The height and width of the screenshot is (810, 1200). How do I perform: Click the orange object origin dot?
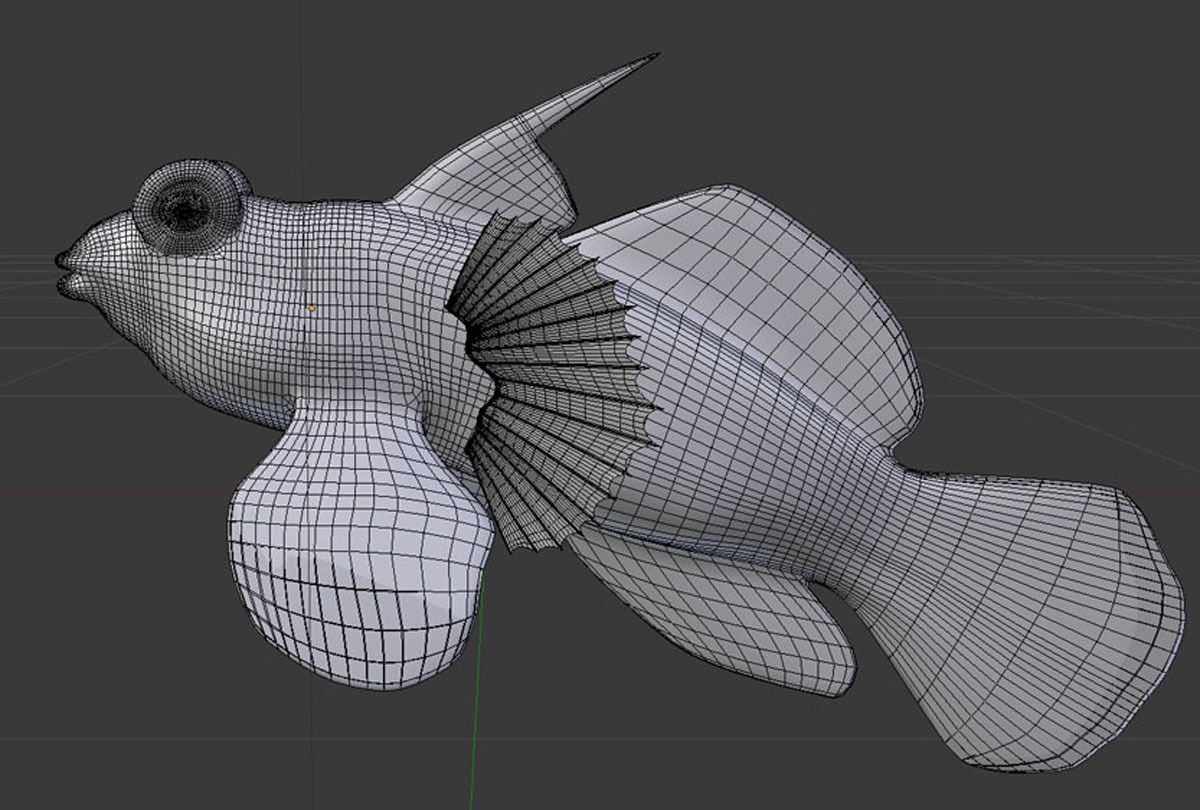pyautogui.click(x=311, y=308)
